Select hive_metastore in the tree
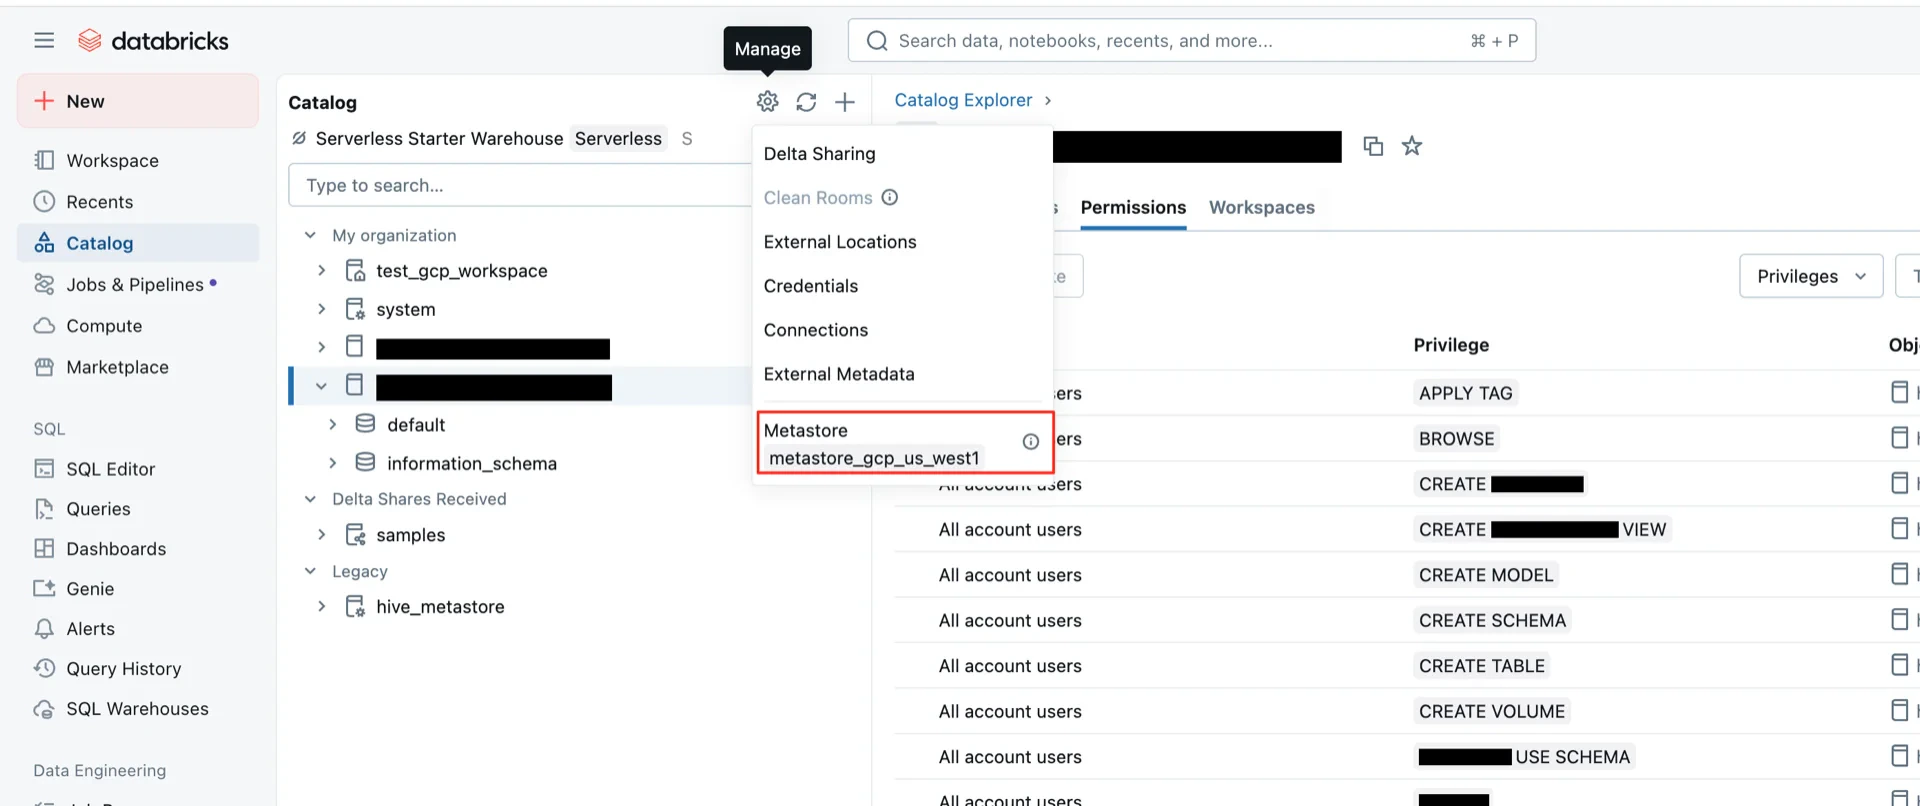Image resolution: width=1920 pixels, height=806 pixels. [440, 607]
